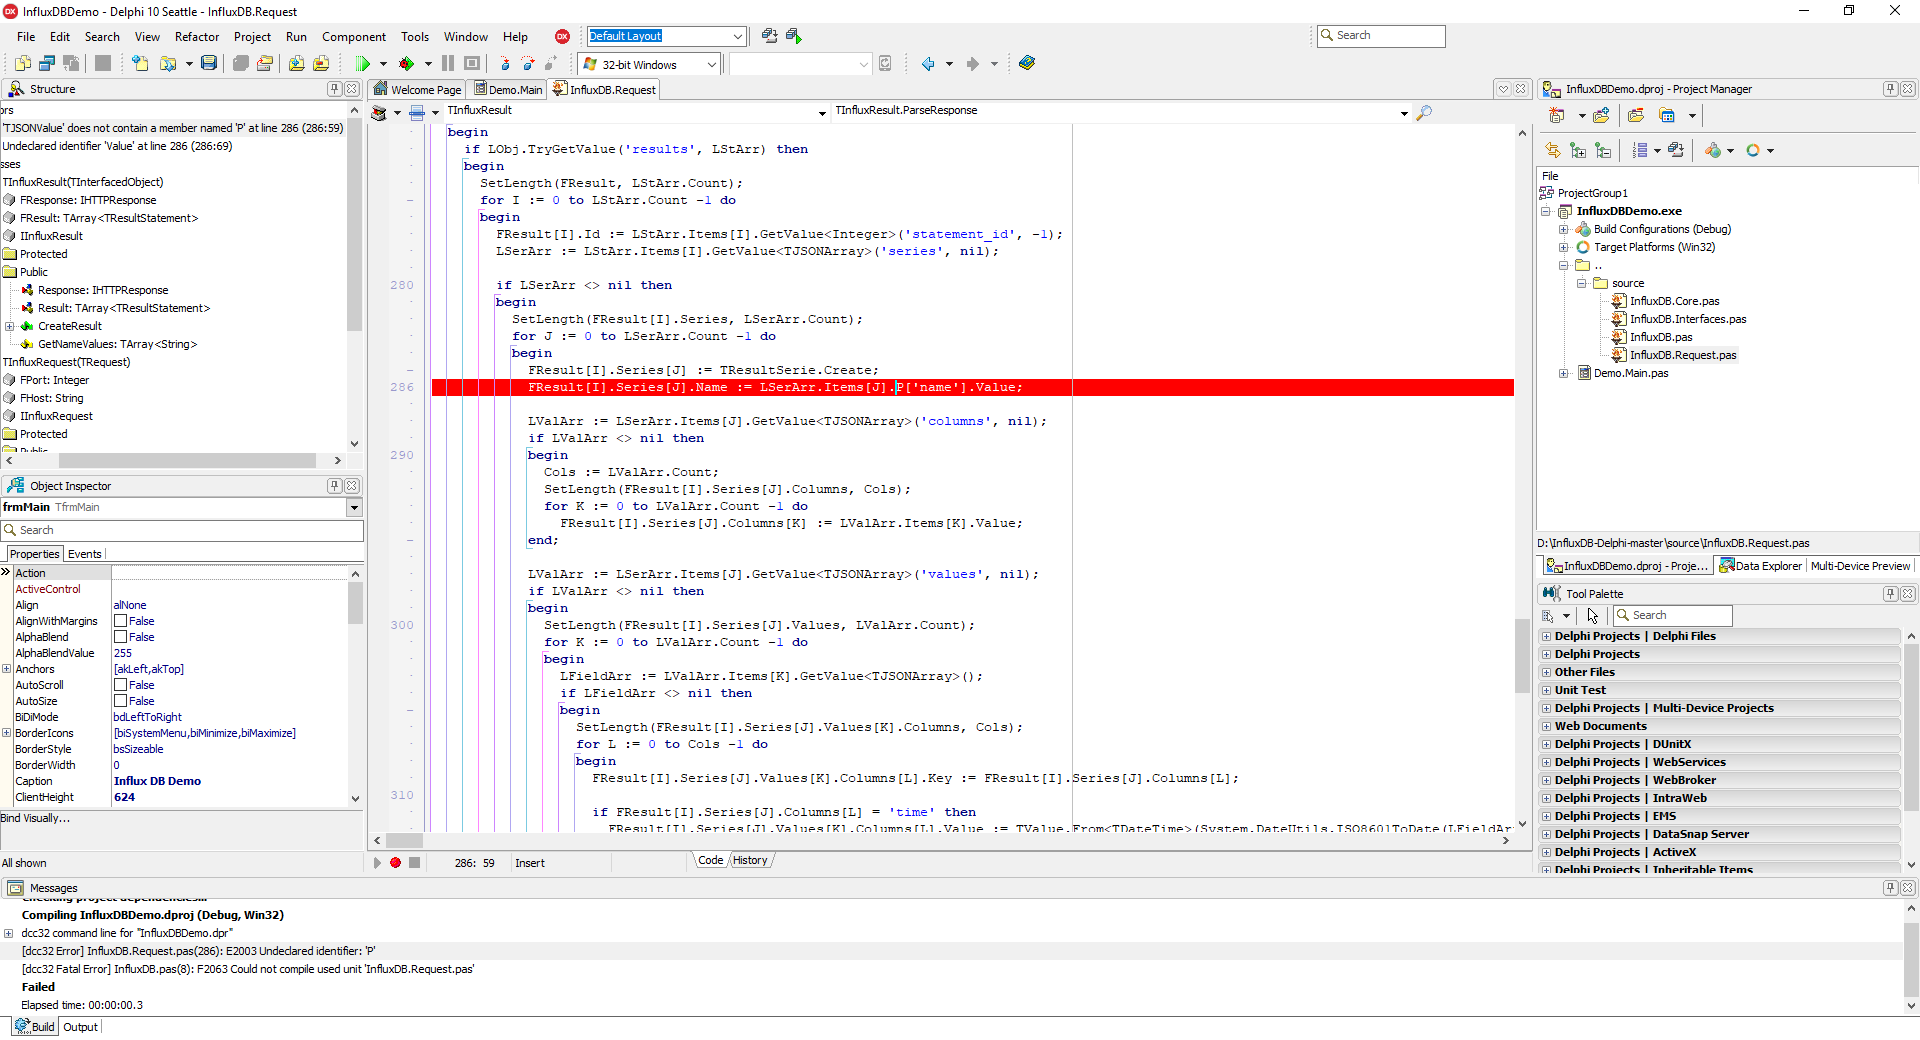Open InfluxDB.Core.pas in the project tree
The height and width of the screenshot is (1040, 1920).
click(x=1674, y=301)
